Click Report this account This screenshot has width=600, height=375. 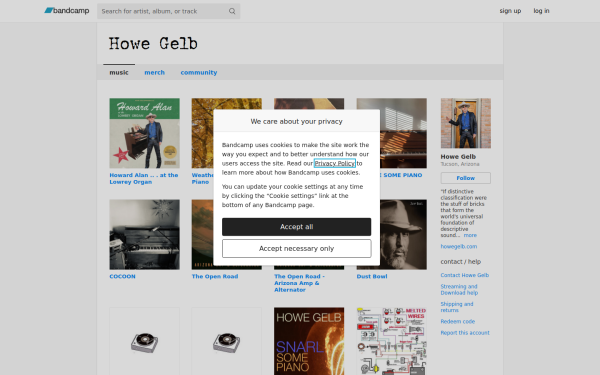coord(465,333)
